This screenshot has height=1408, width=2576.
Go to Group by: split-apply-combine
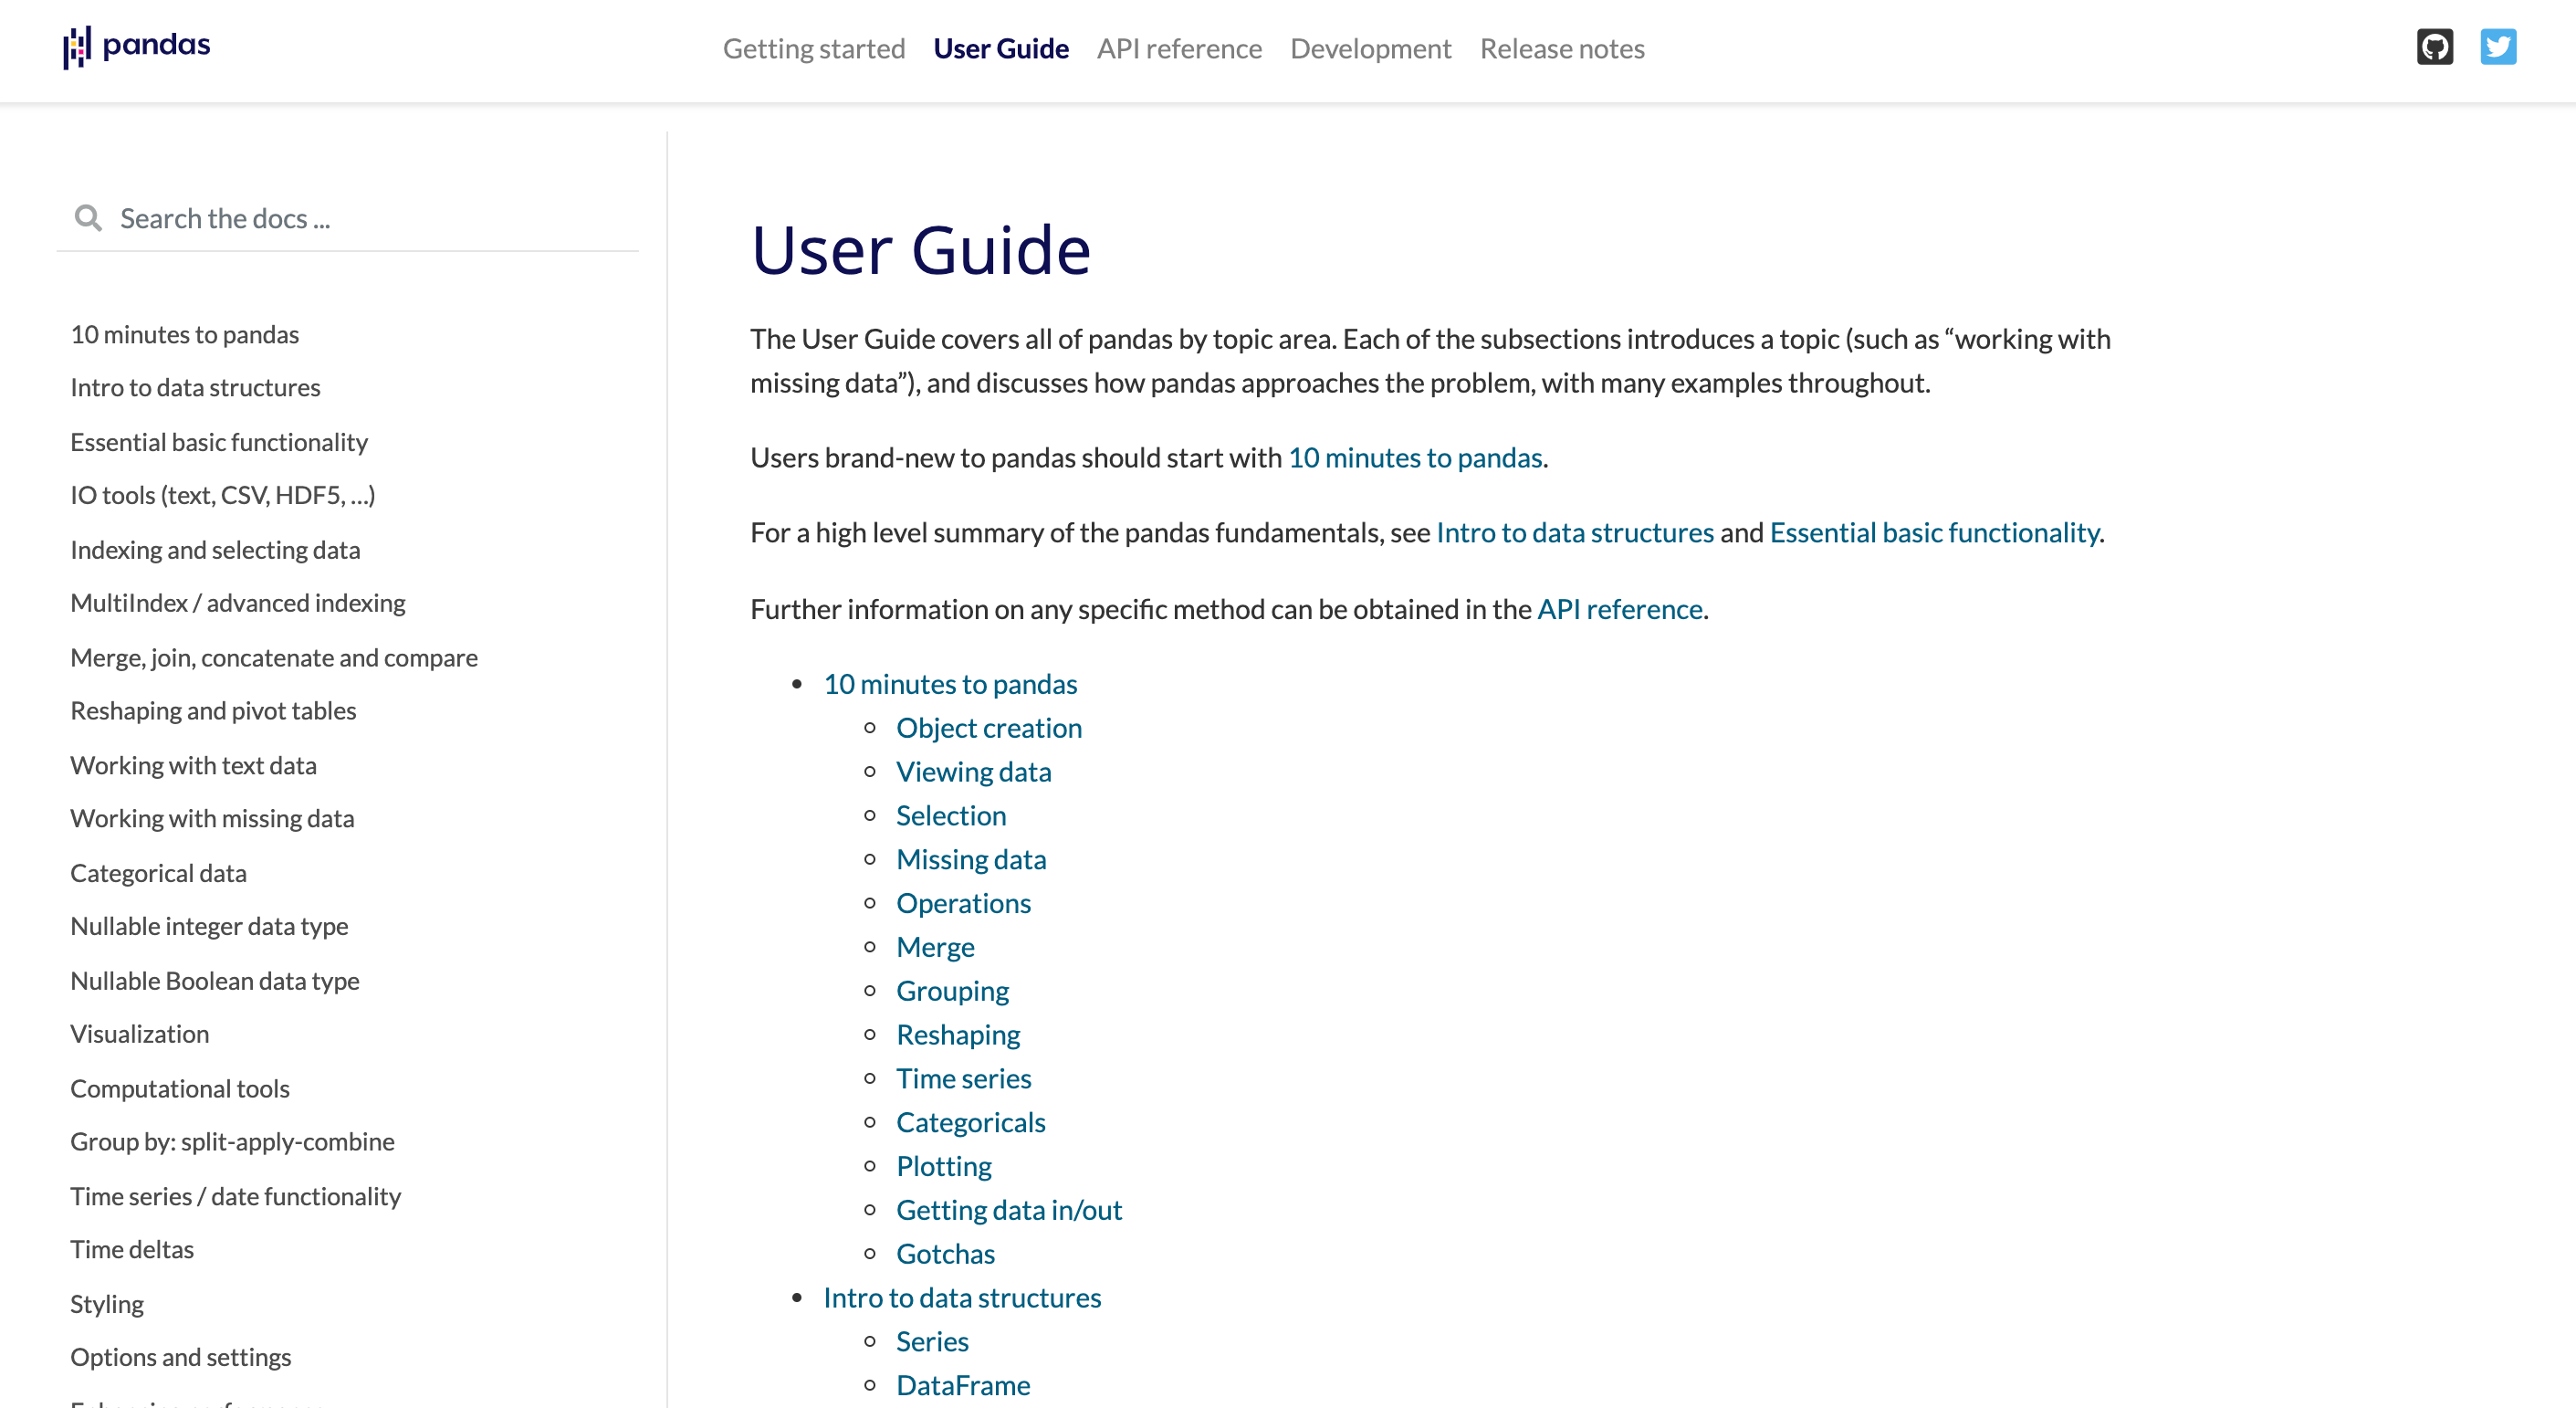coord(232,1142)
